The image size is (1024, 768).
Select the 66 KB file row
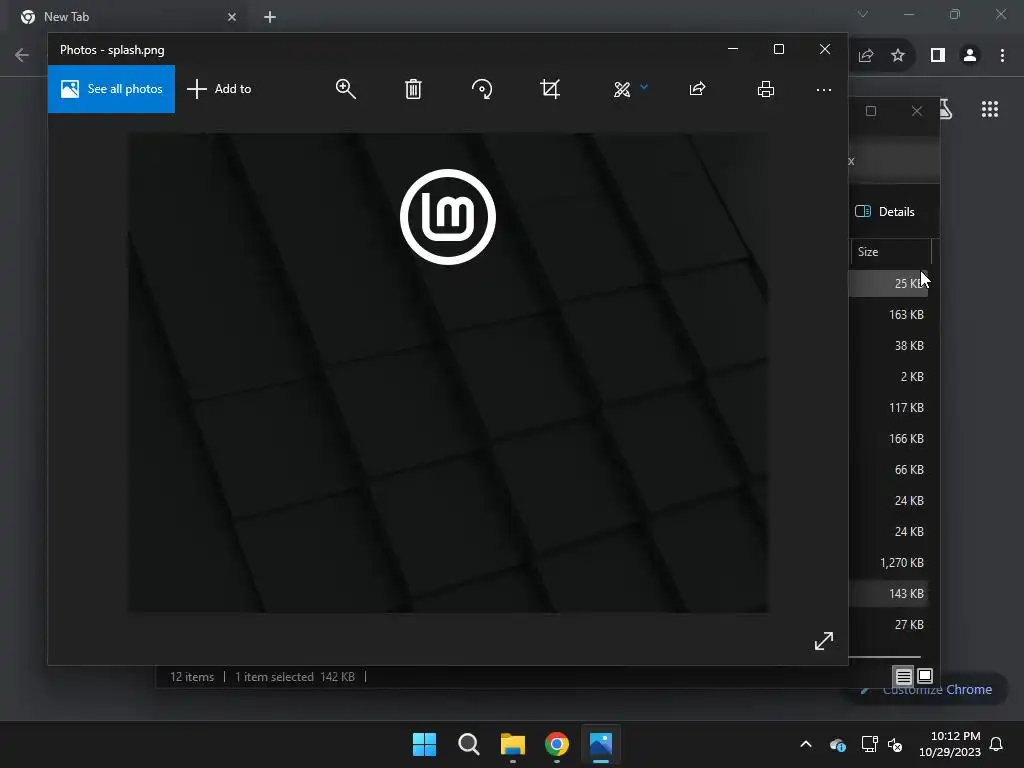coord(889,470)
